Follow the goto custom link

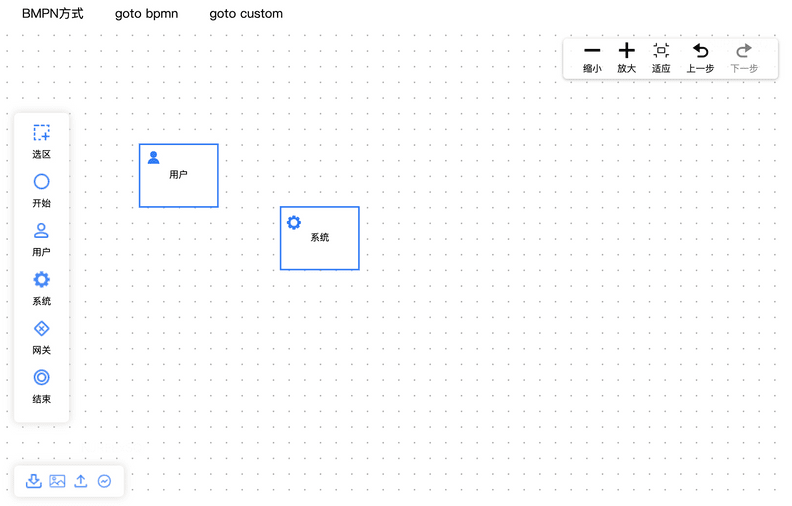click(x=246, y=14)
